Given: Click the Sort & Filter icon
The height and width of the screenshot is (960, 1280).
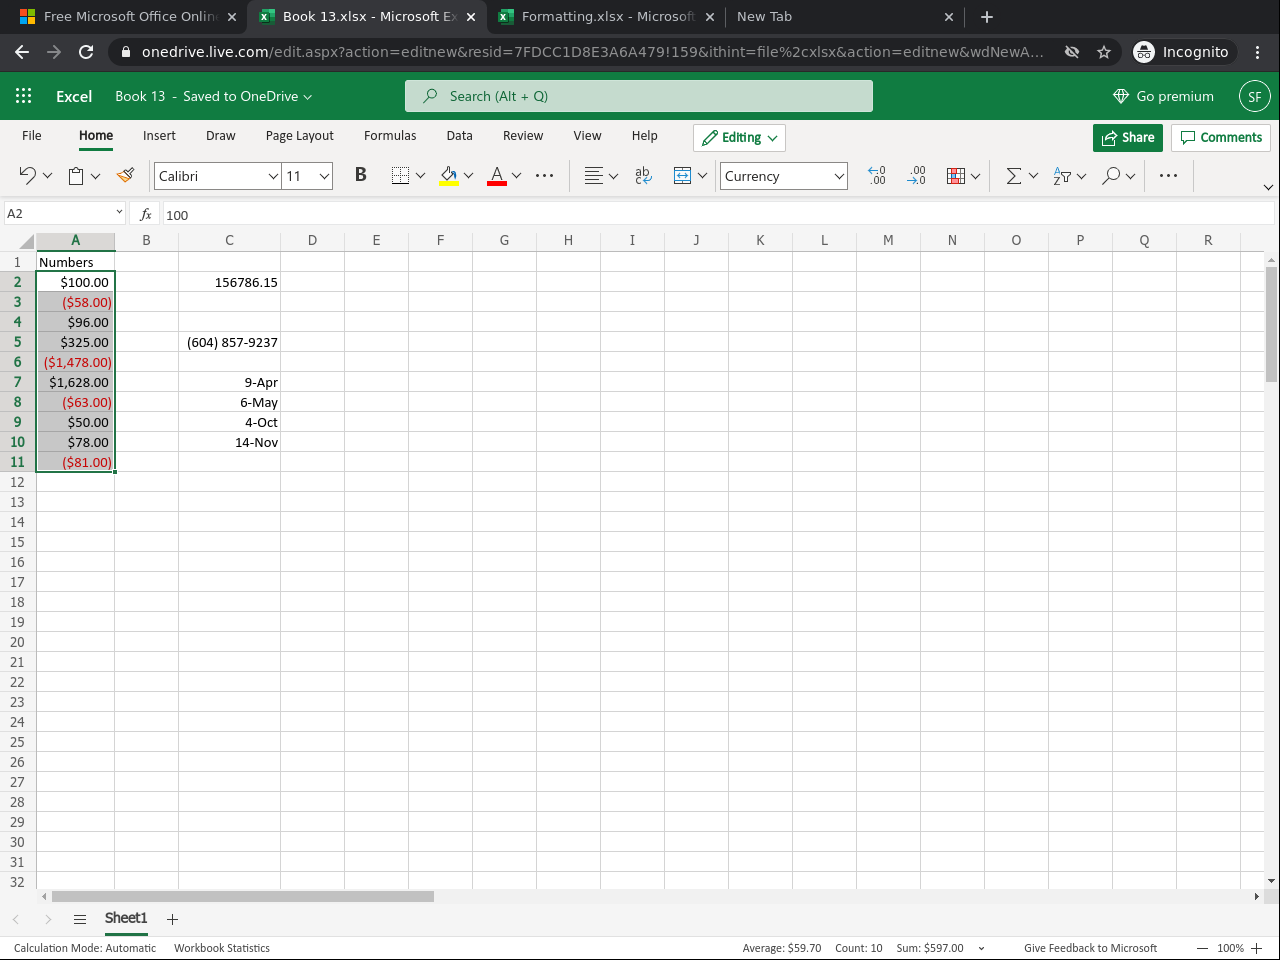Looking at the screenshot, I should point(1062,176).
